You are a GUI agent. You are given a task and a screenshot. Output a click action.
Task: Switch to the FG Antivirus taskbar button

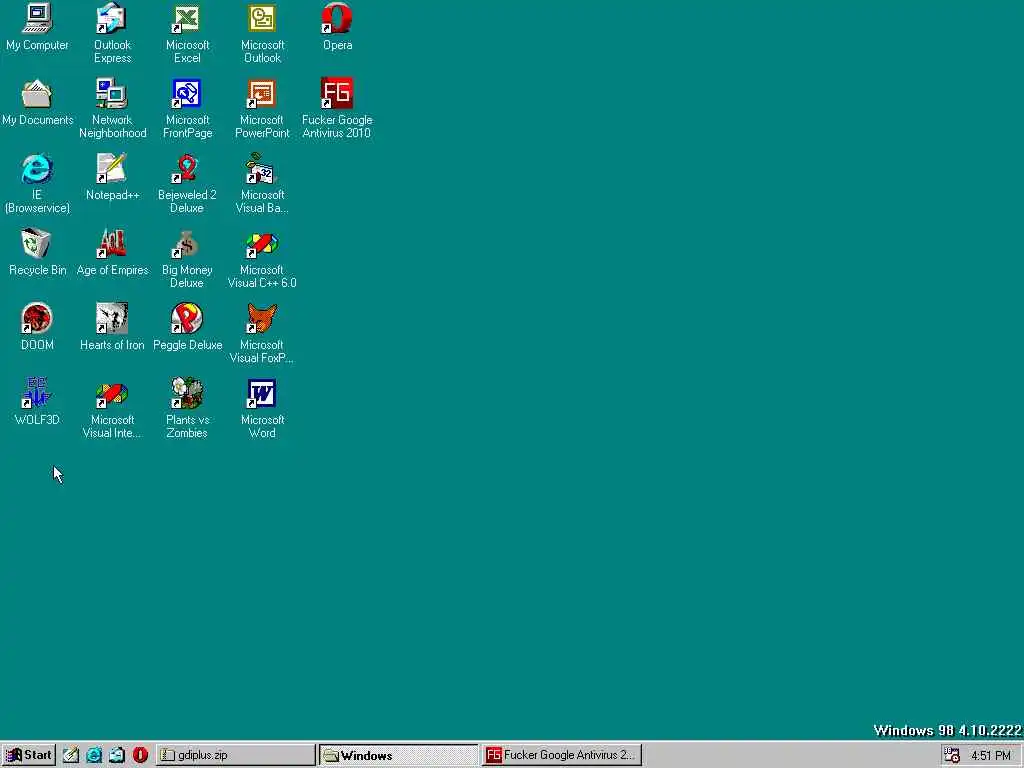pos(562,755)
